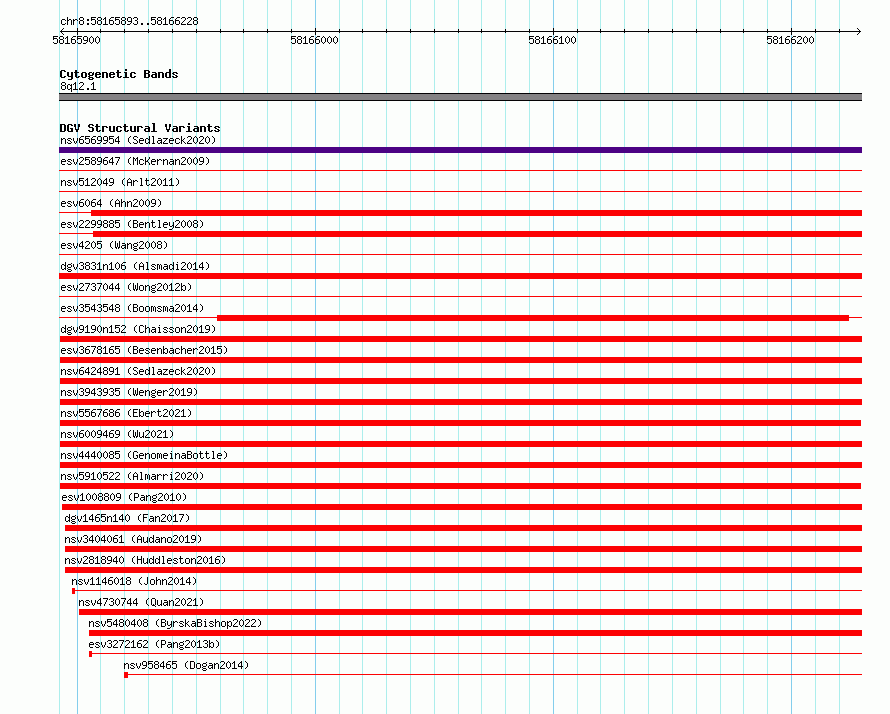The image size is (890, 714).
Task: Open variant nsv2818940 (Huddleston2016)
Action: point(145,560)
